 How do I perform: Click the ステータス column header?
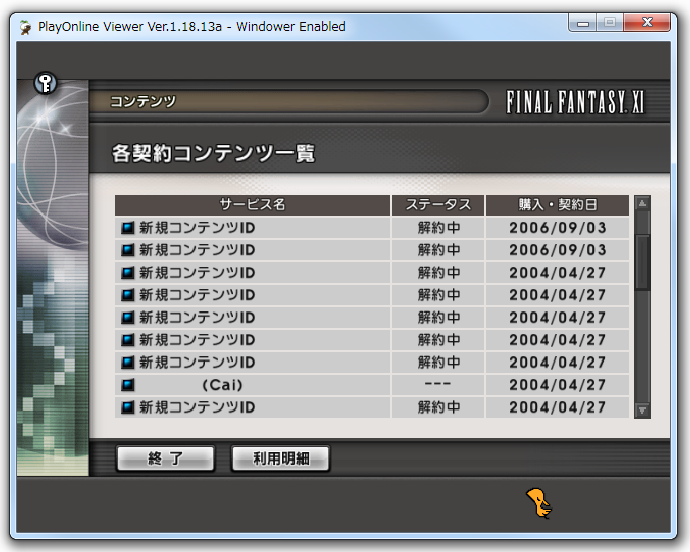tap(438, 205)
